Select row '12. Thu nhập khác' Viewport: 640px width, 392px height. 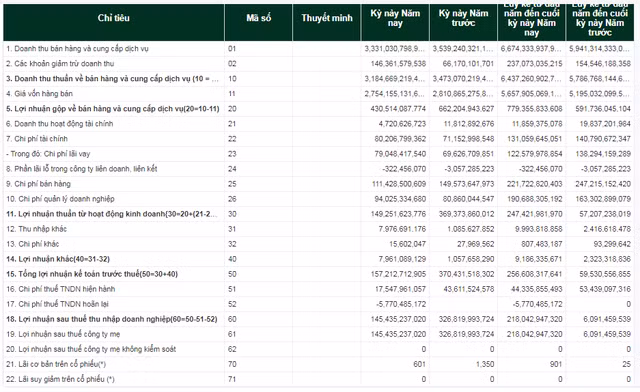pyautogui.click(x=319, y=229)
